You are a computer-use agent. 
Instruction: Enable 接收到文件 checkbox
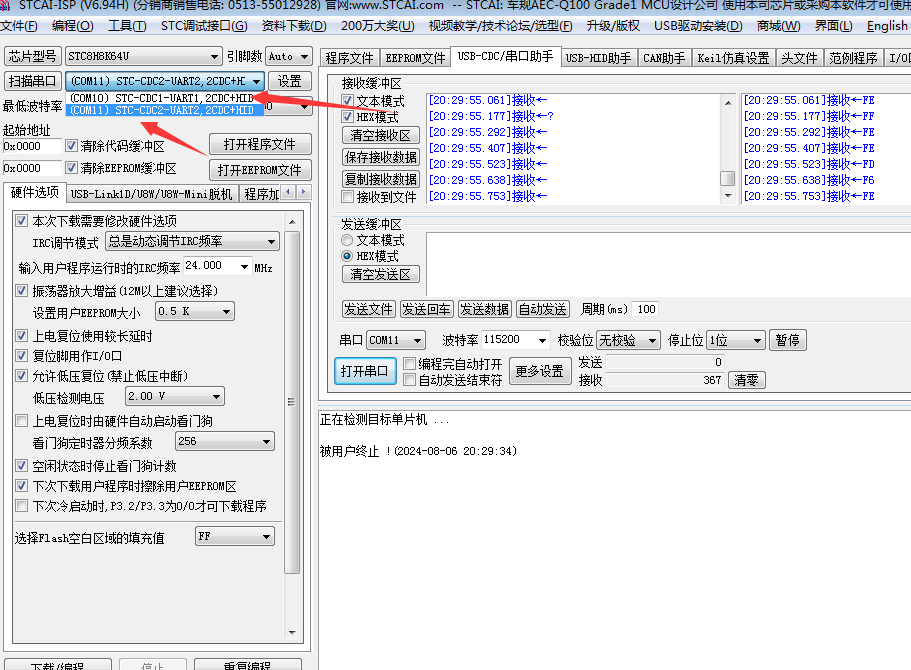tap(347, 197)
